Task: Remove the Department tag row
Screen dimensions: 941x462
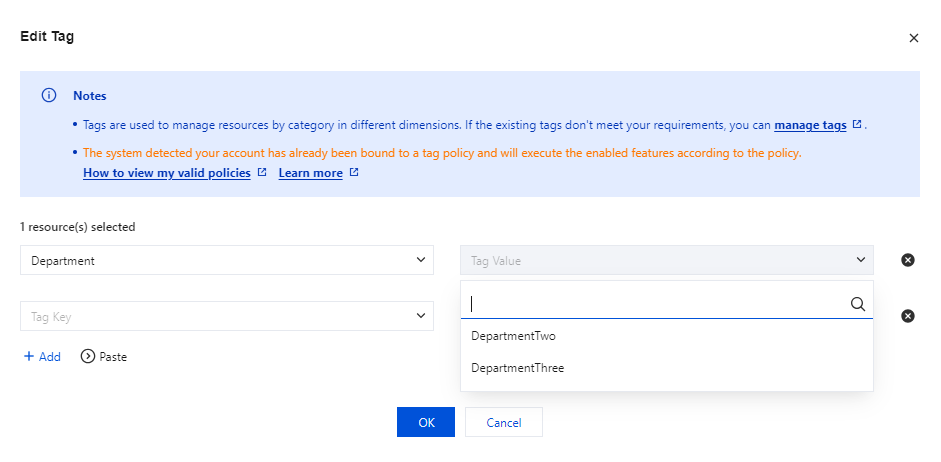Action: pyautogui.click(x=908, y=260)
